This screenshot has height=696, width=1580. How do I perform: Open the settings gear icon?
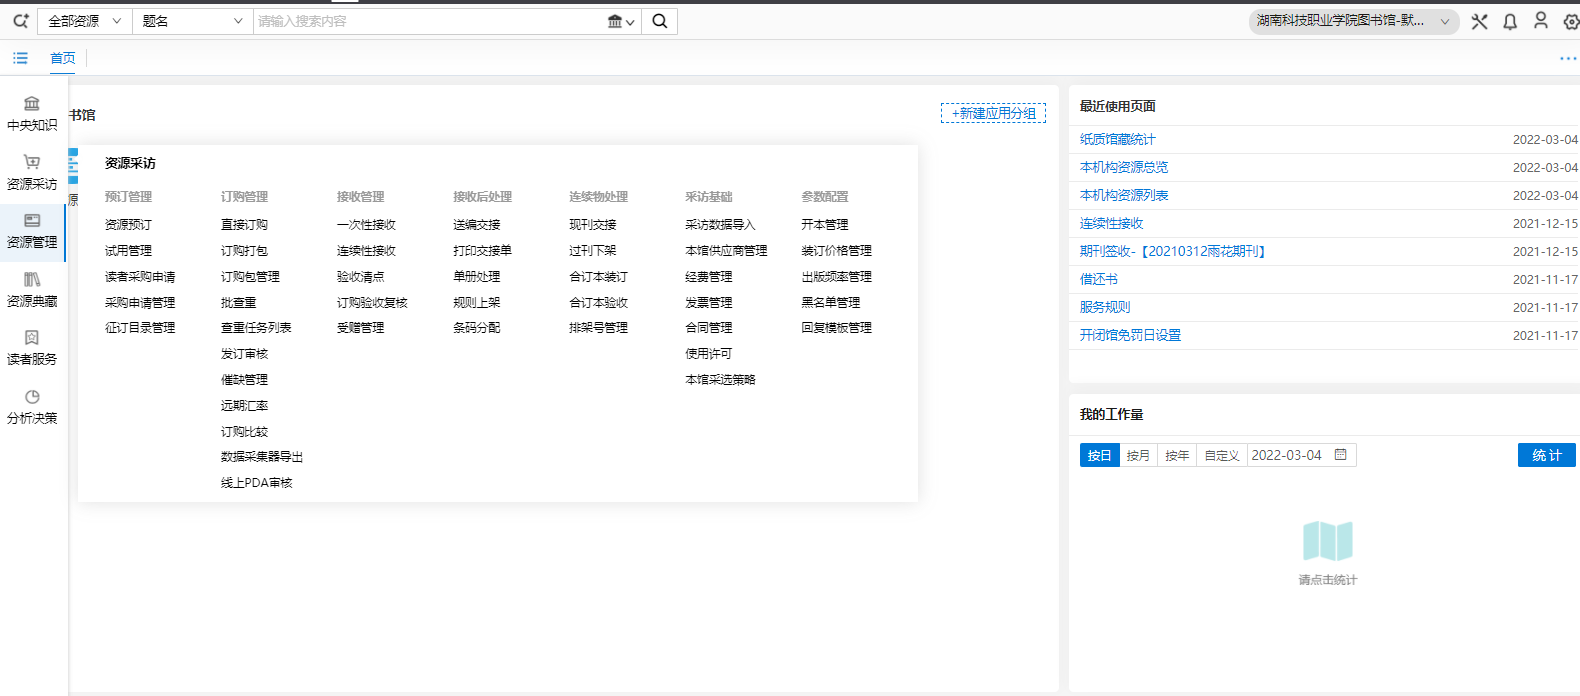click(1571, 21)
